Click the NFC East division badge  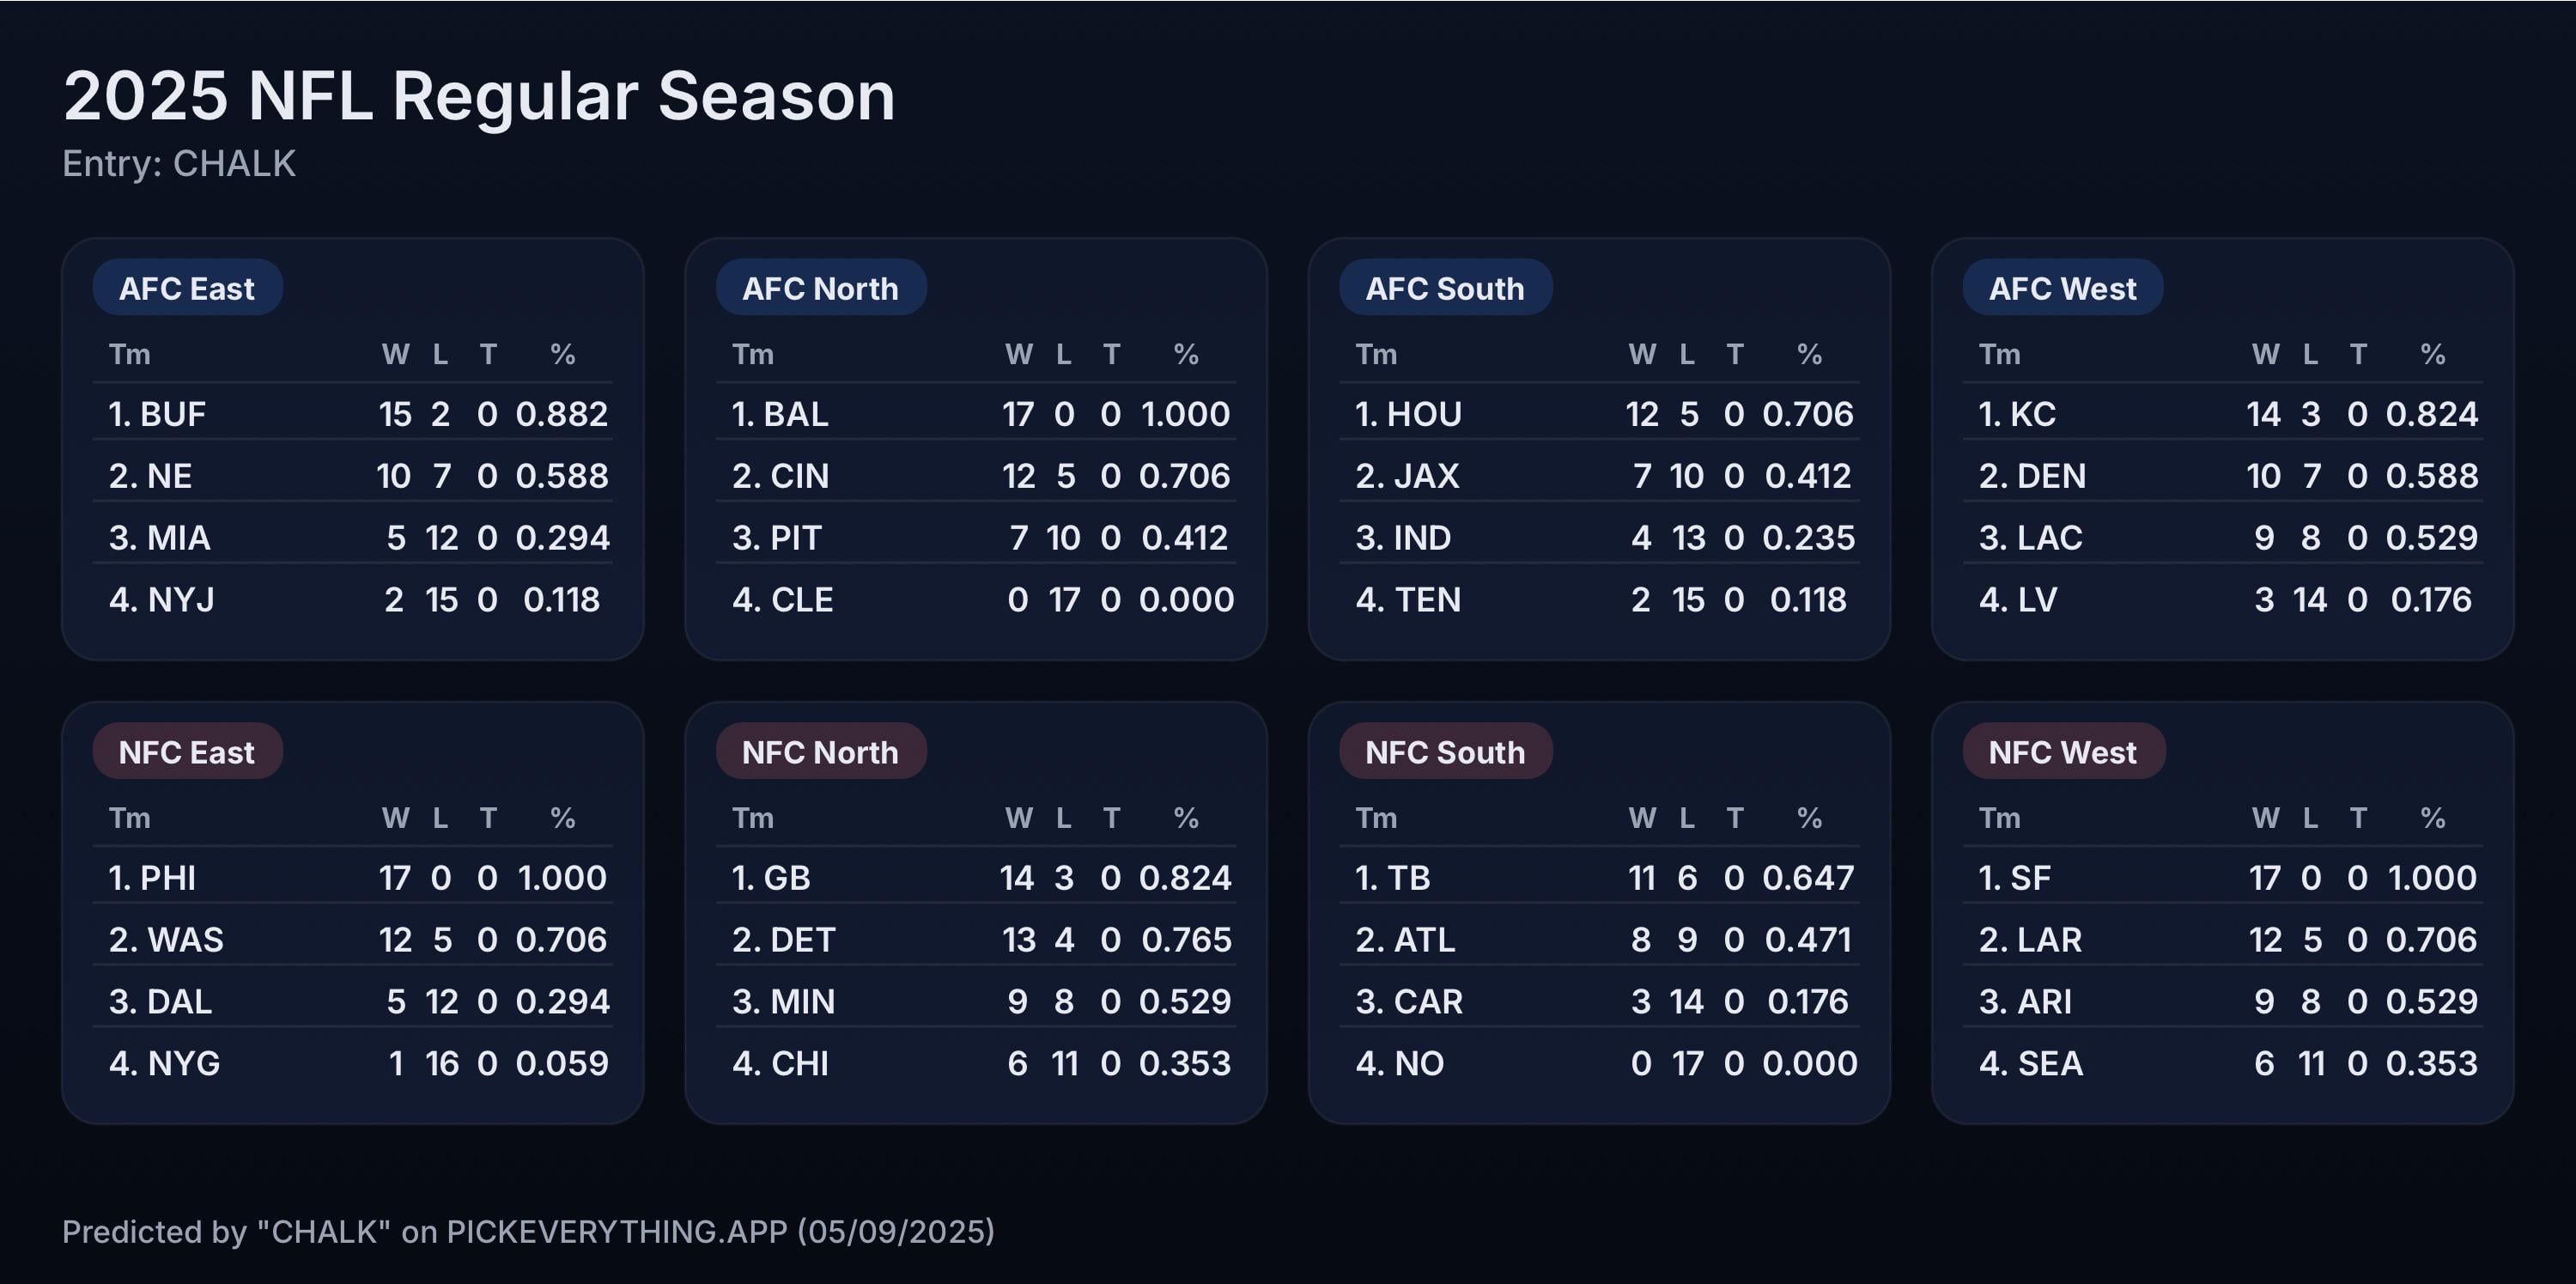pyautogui.click(x=187, y=752)
